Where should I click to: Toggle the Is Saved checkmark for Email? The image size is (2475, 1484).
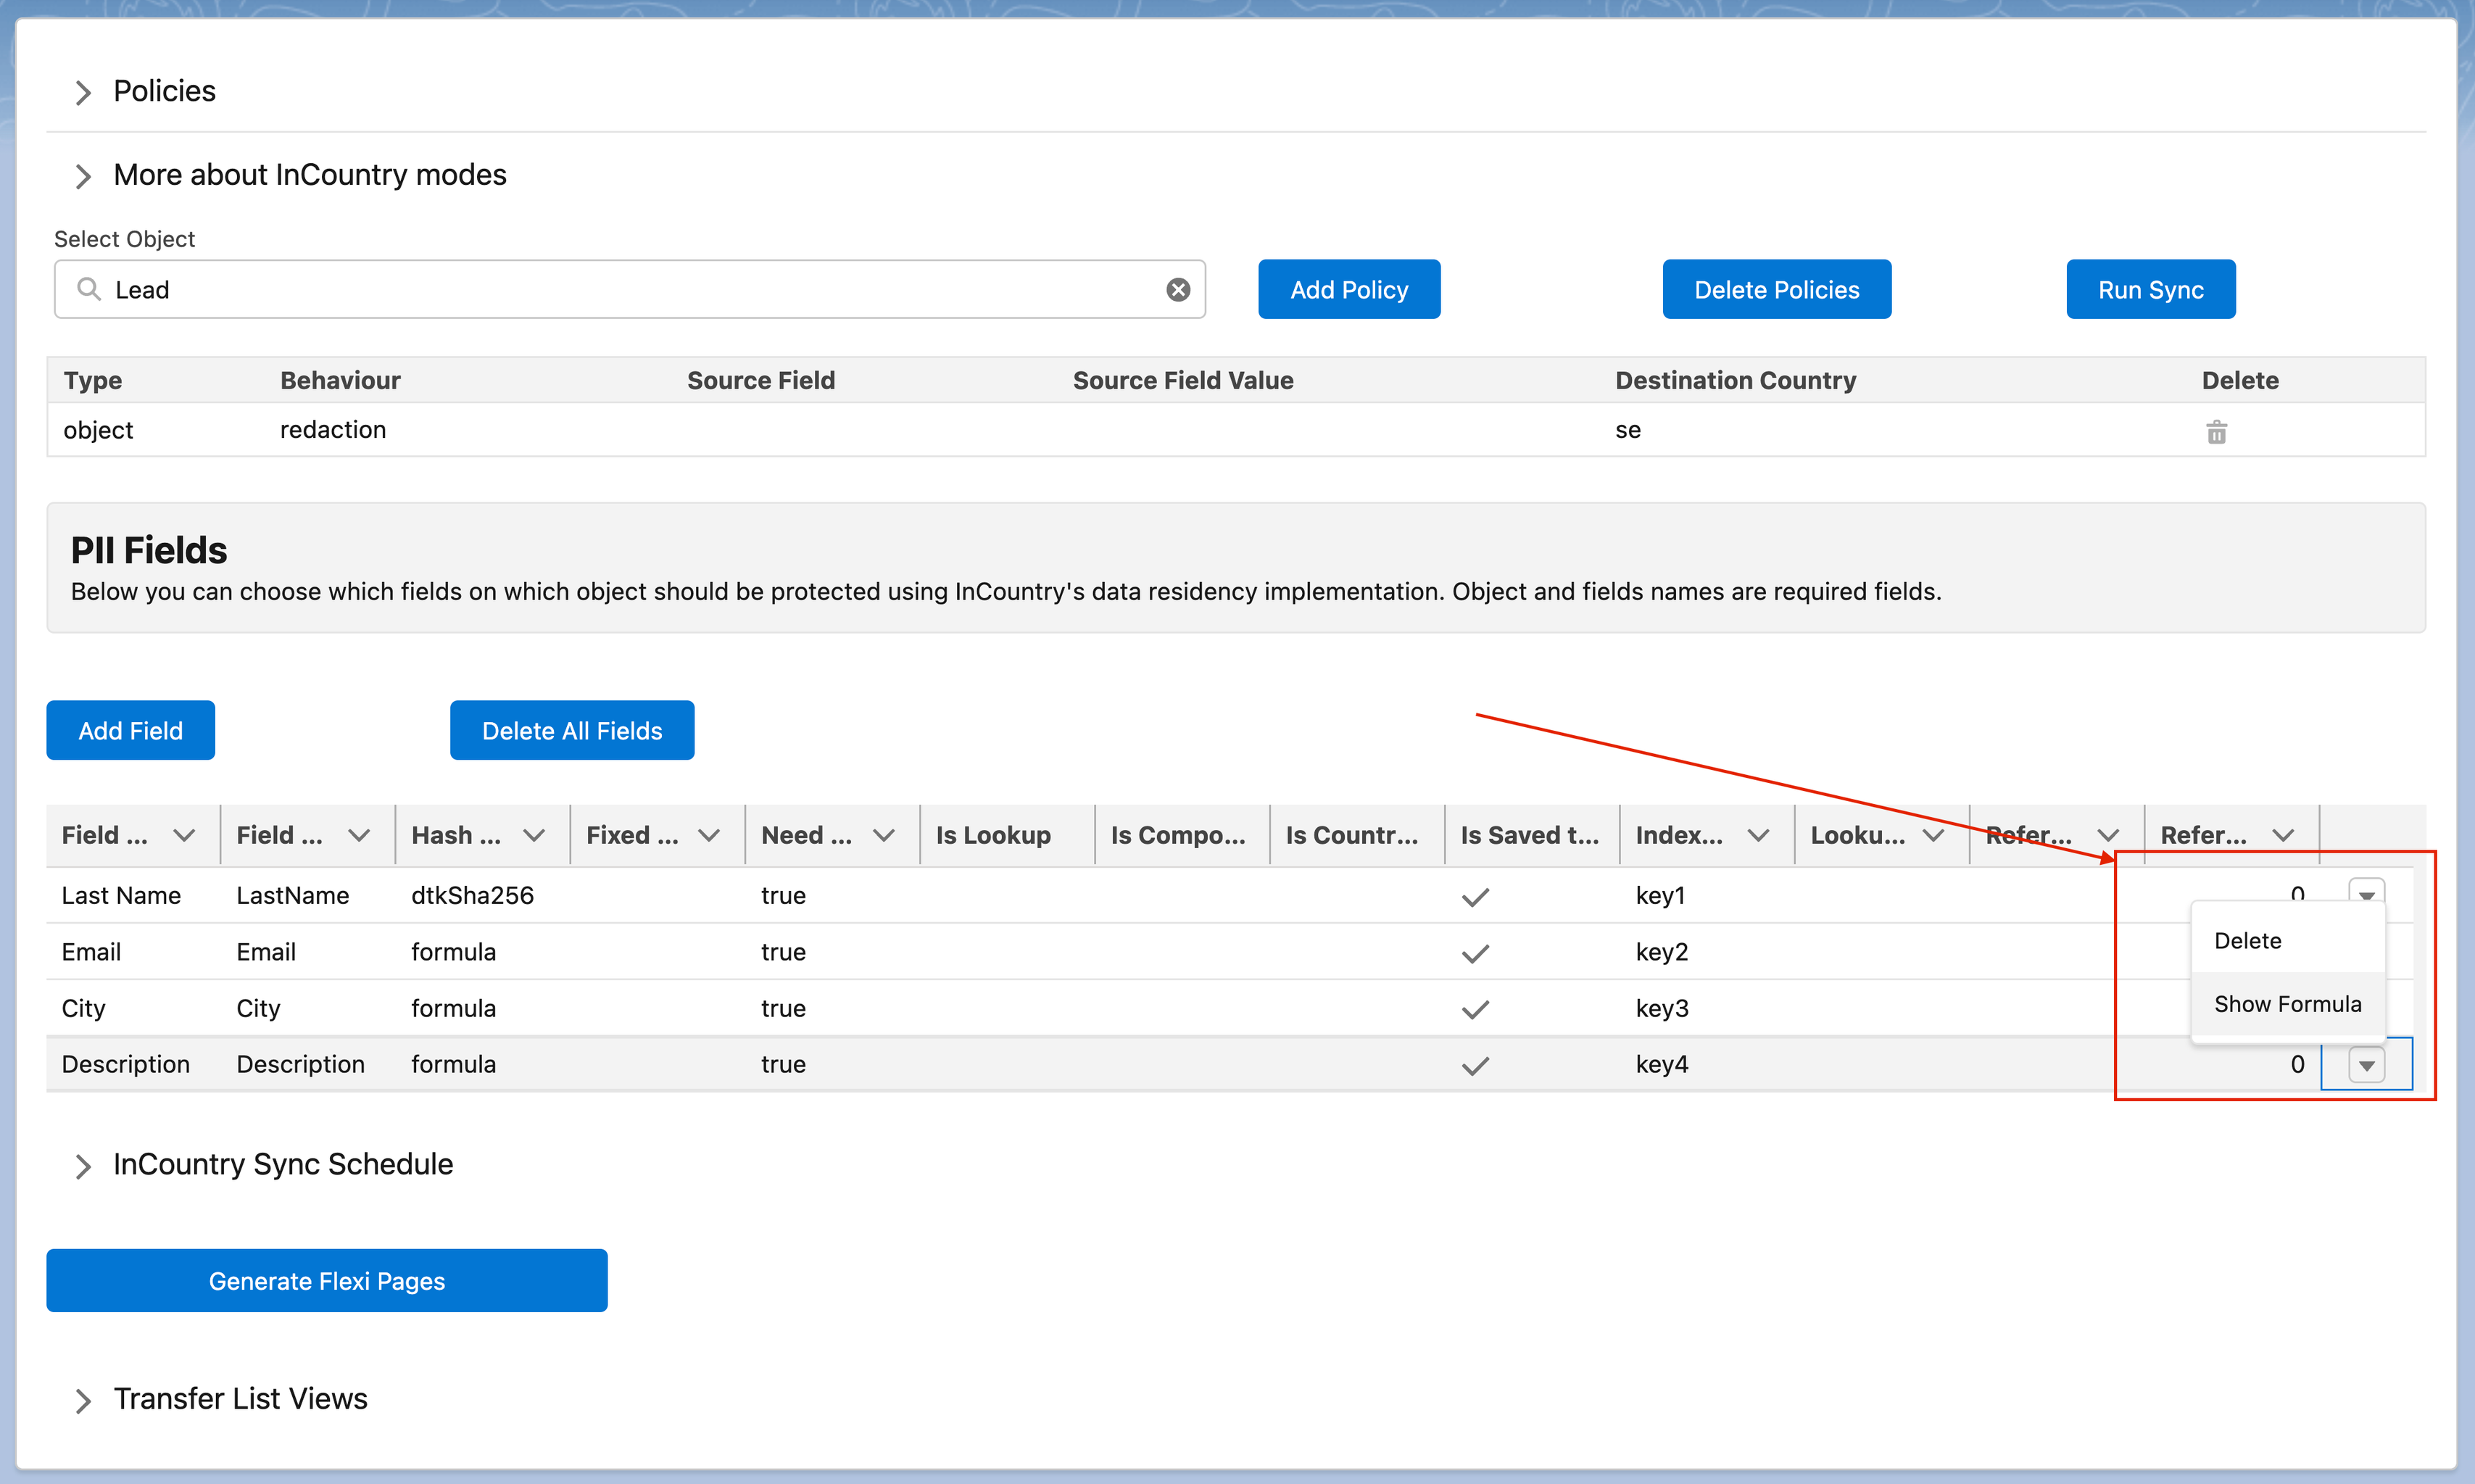[1475, 952]
